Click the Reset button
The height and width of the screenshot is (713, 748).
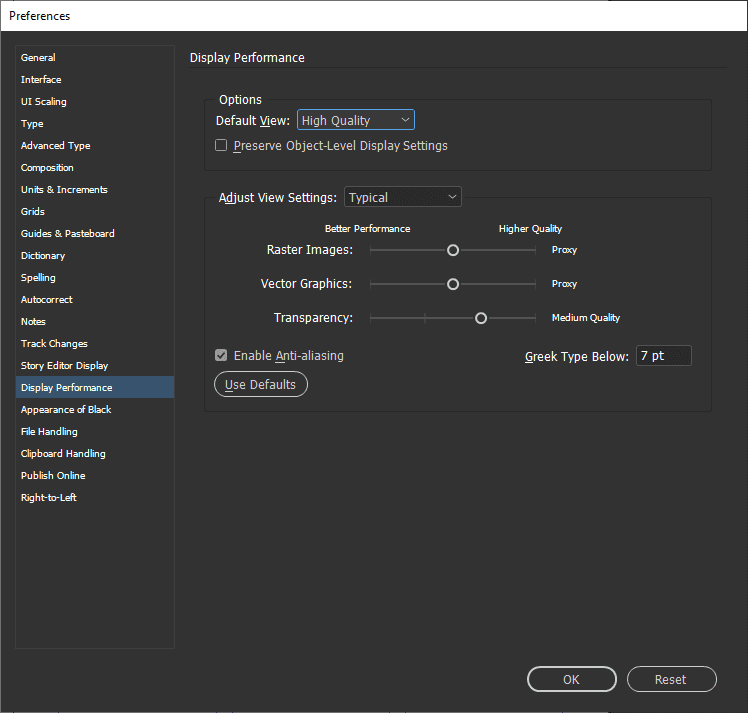671,680
